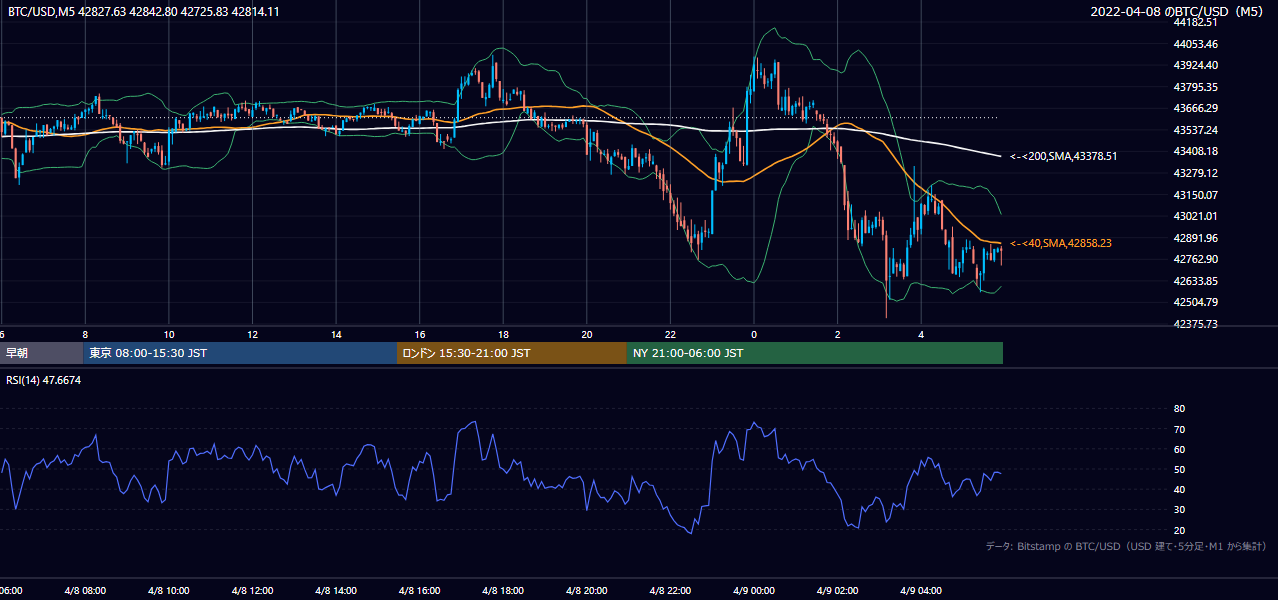The image size is (1278, 600).
Task: Click the 4/8 08:00 date axis label
Action: pos(85,591)
